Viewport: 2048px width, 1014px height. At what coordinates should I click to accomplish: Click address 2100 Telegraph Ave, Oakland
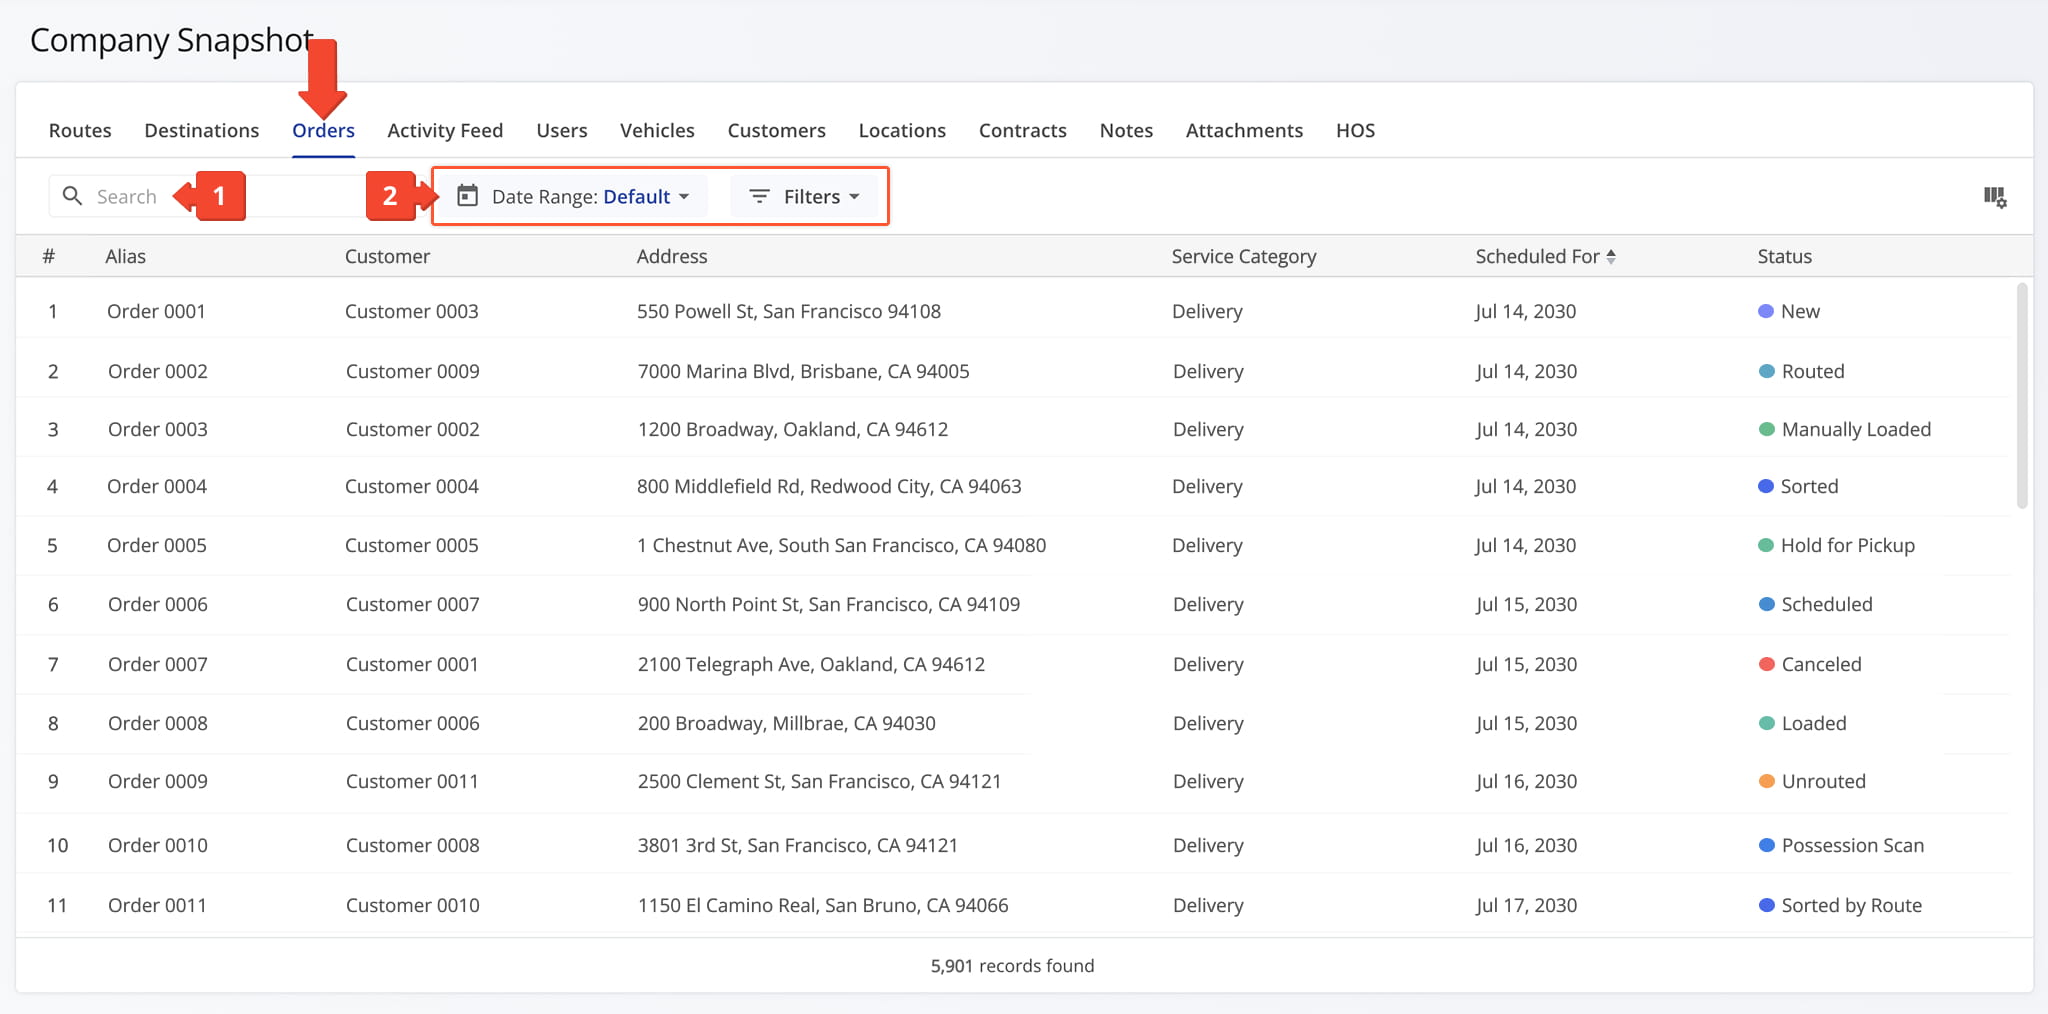812,664
